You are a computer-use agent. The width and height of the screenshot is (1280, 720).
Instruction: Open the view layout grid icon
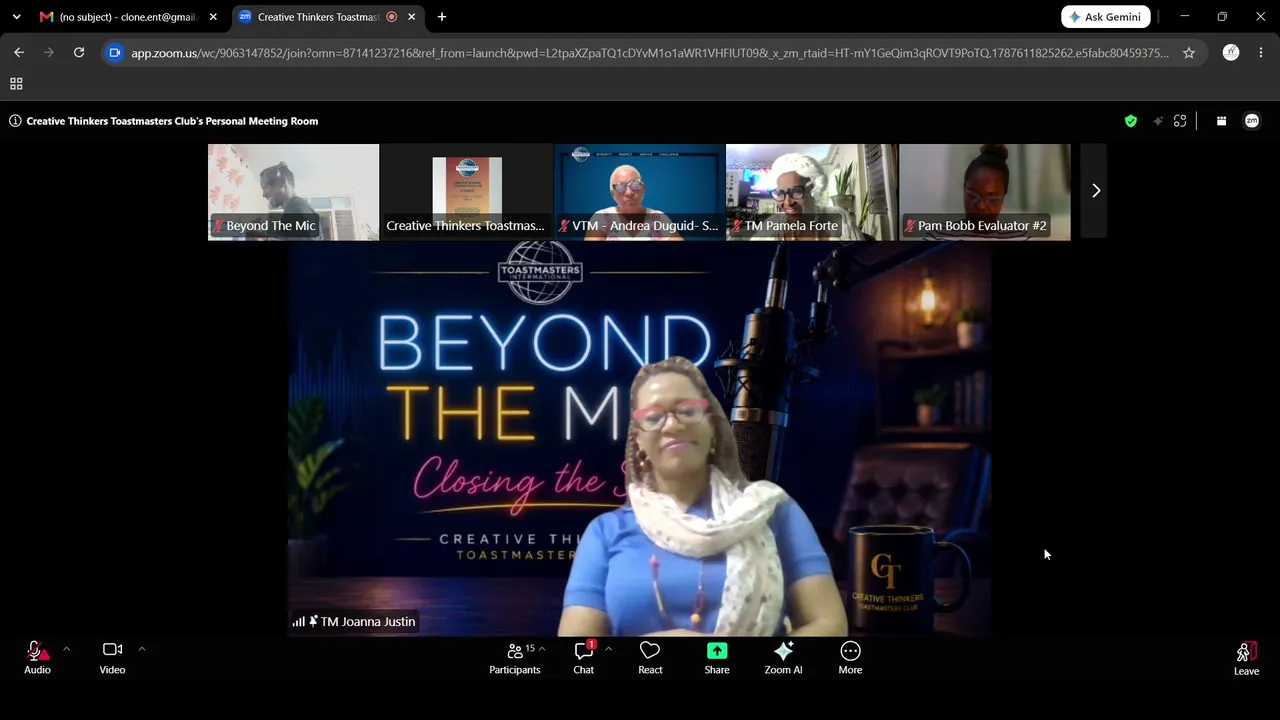point(1221,121)
